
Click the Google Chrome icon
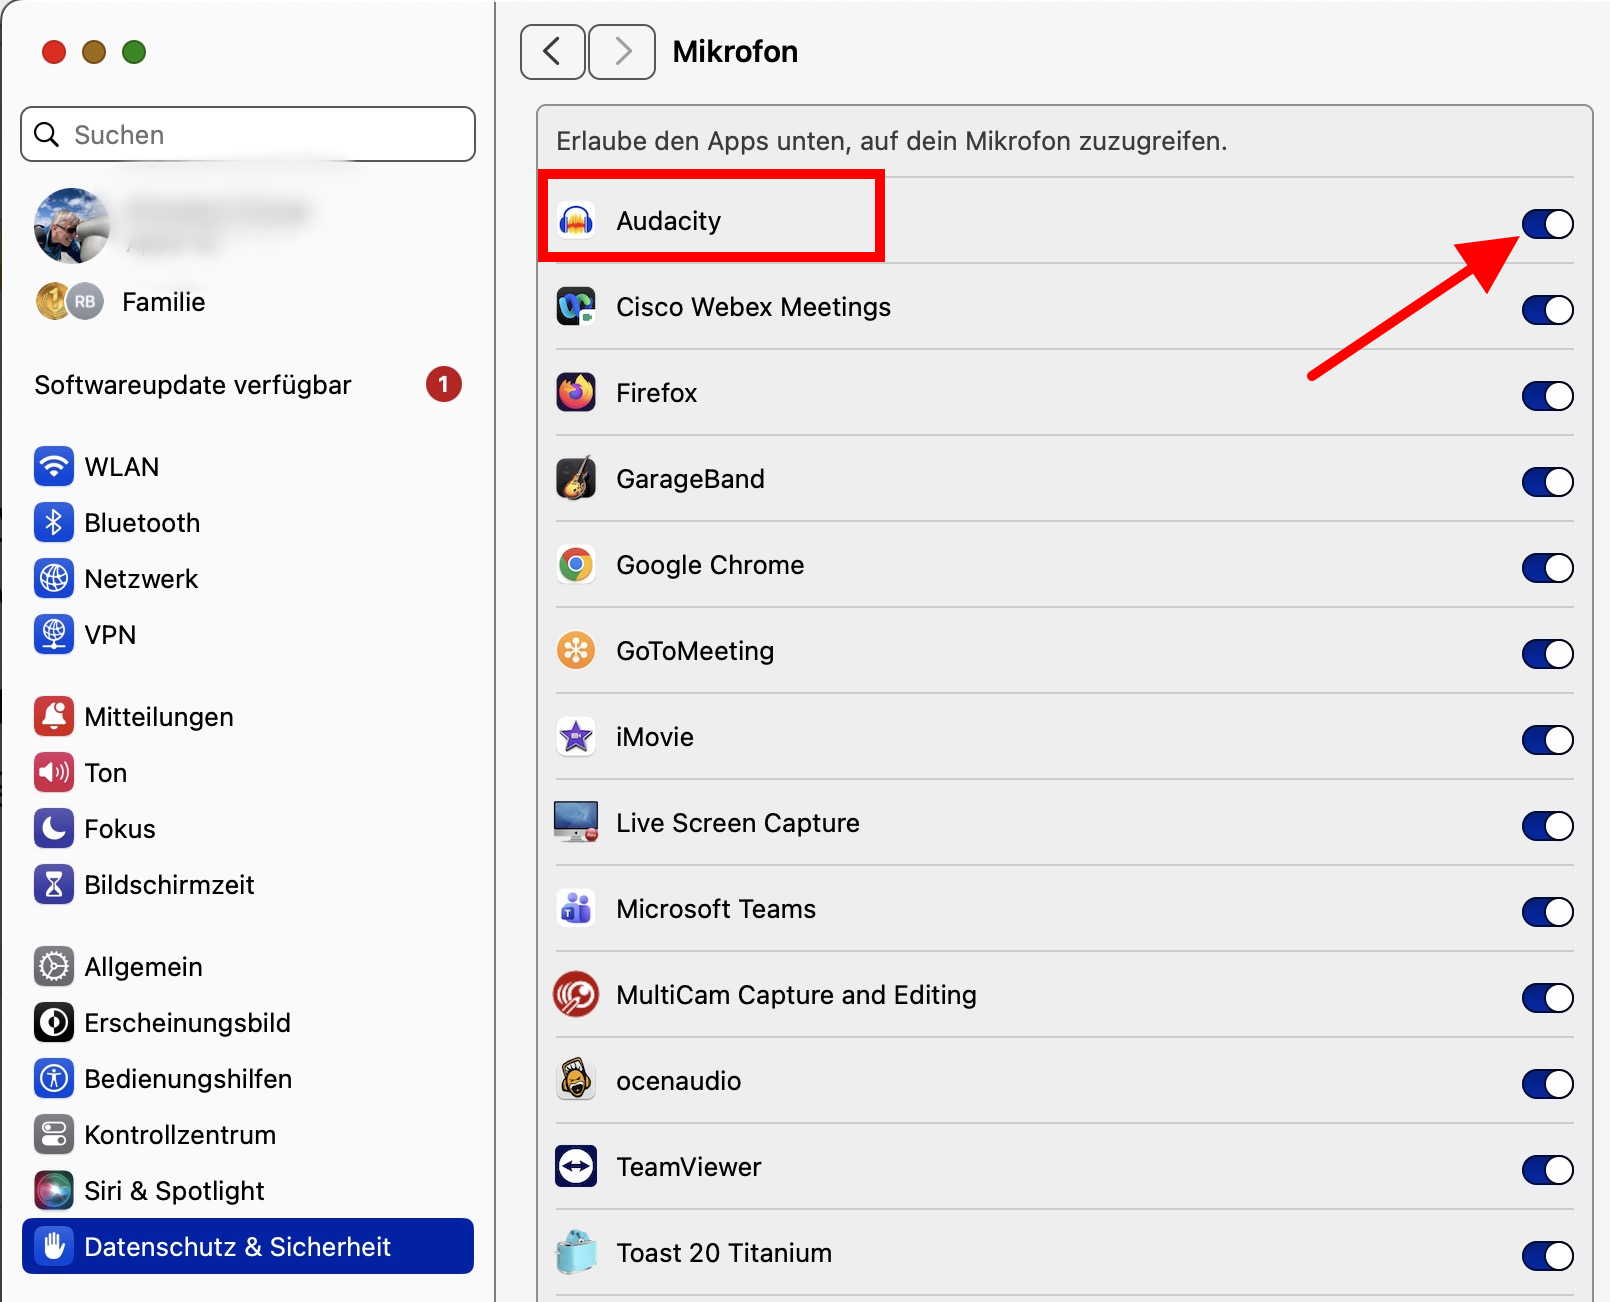tap(576, 564)
